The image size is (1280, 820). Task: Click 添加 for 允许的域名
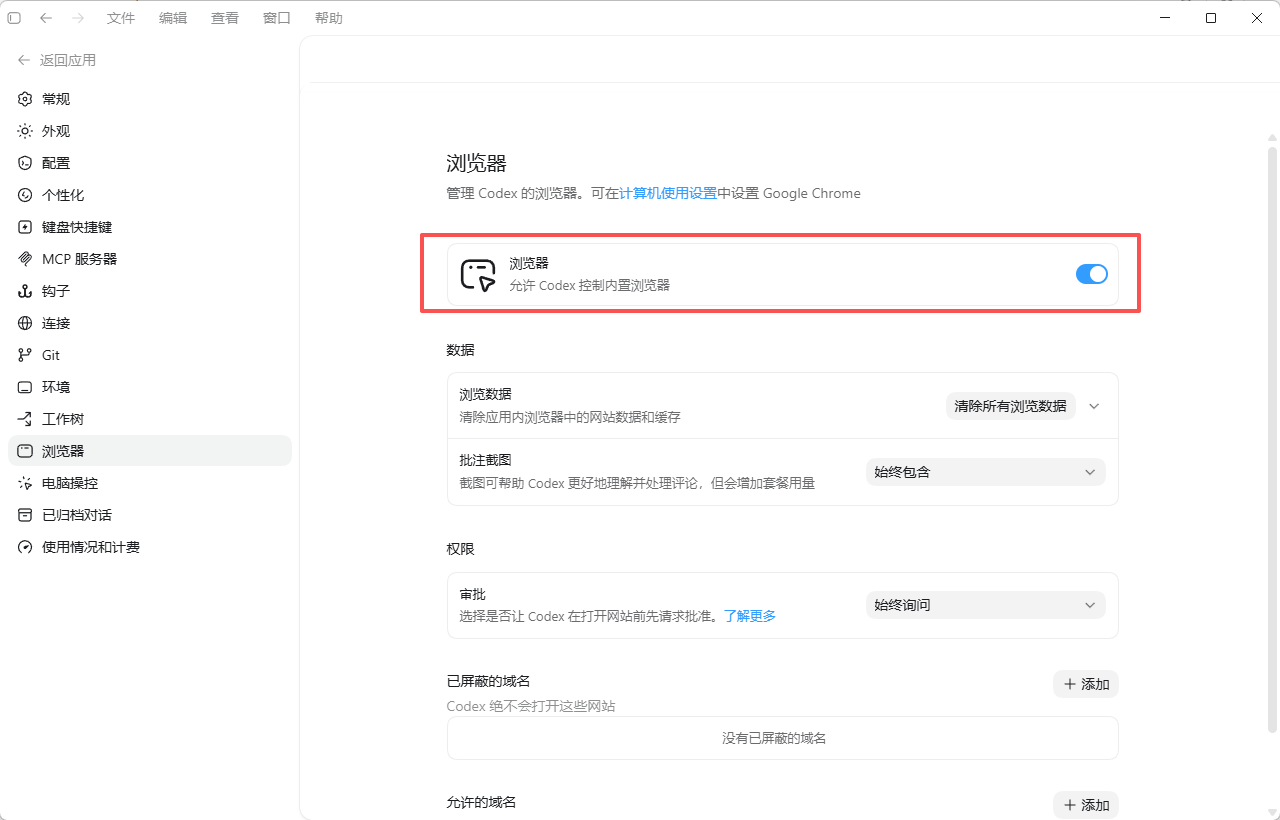point(1085,805)
